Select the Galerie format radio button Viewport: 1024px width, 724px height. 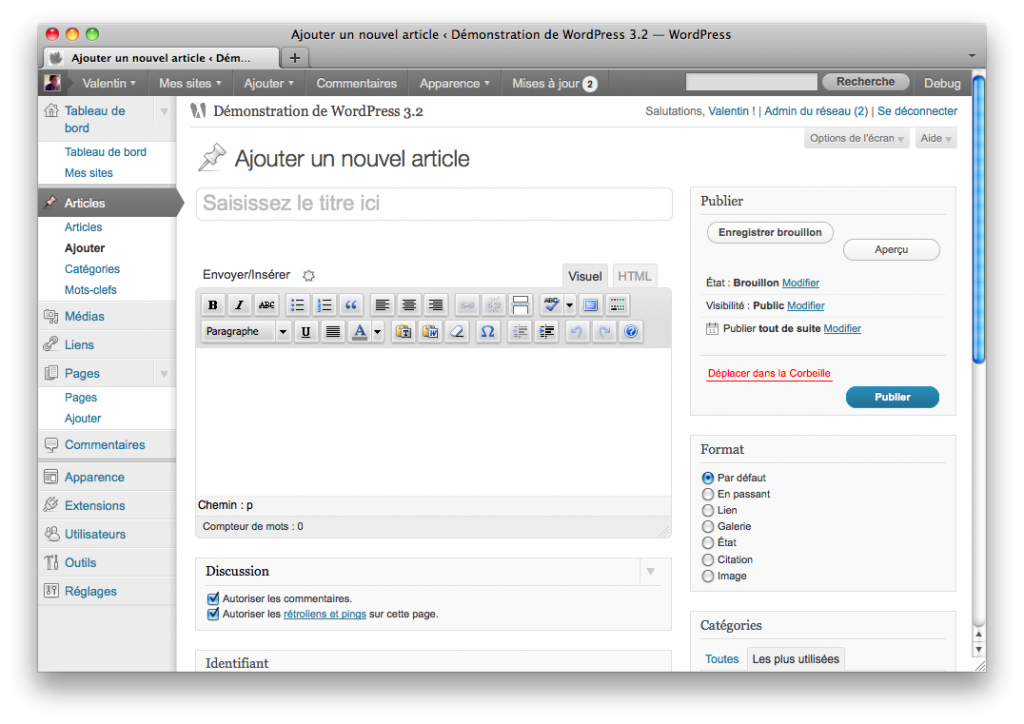click(x=708, y=527)
